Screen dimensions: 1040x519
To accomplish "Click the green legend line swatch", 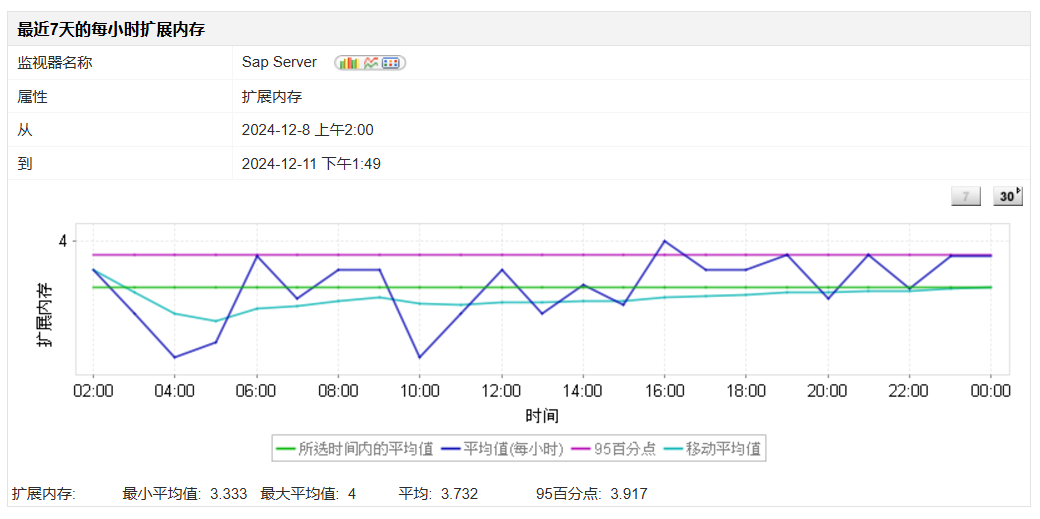I will pos(285,449).
